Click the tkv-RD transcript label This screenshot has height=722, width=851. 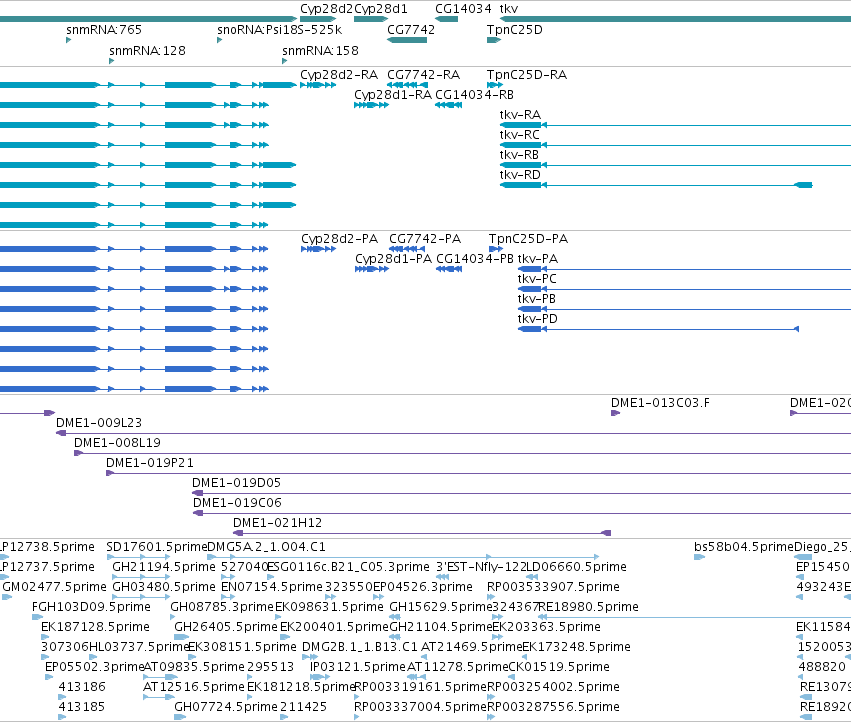pos(520,175)
